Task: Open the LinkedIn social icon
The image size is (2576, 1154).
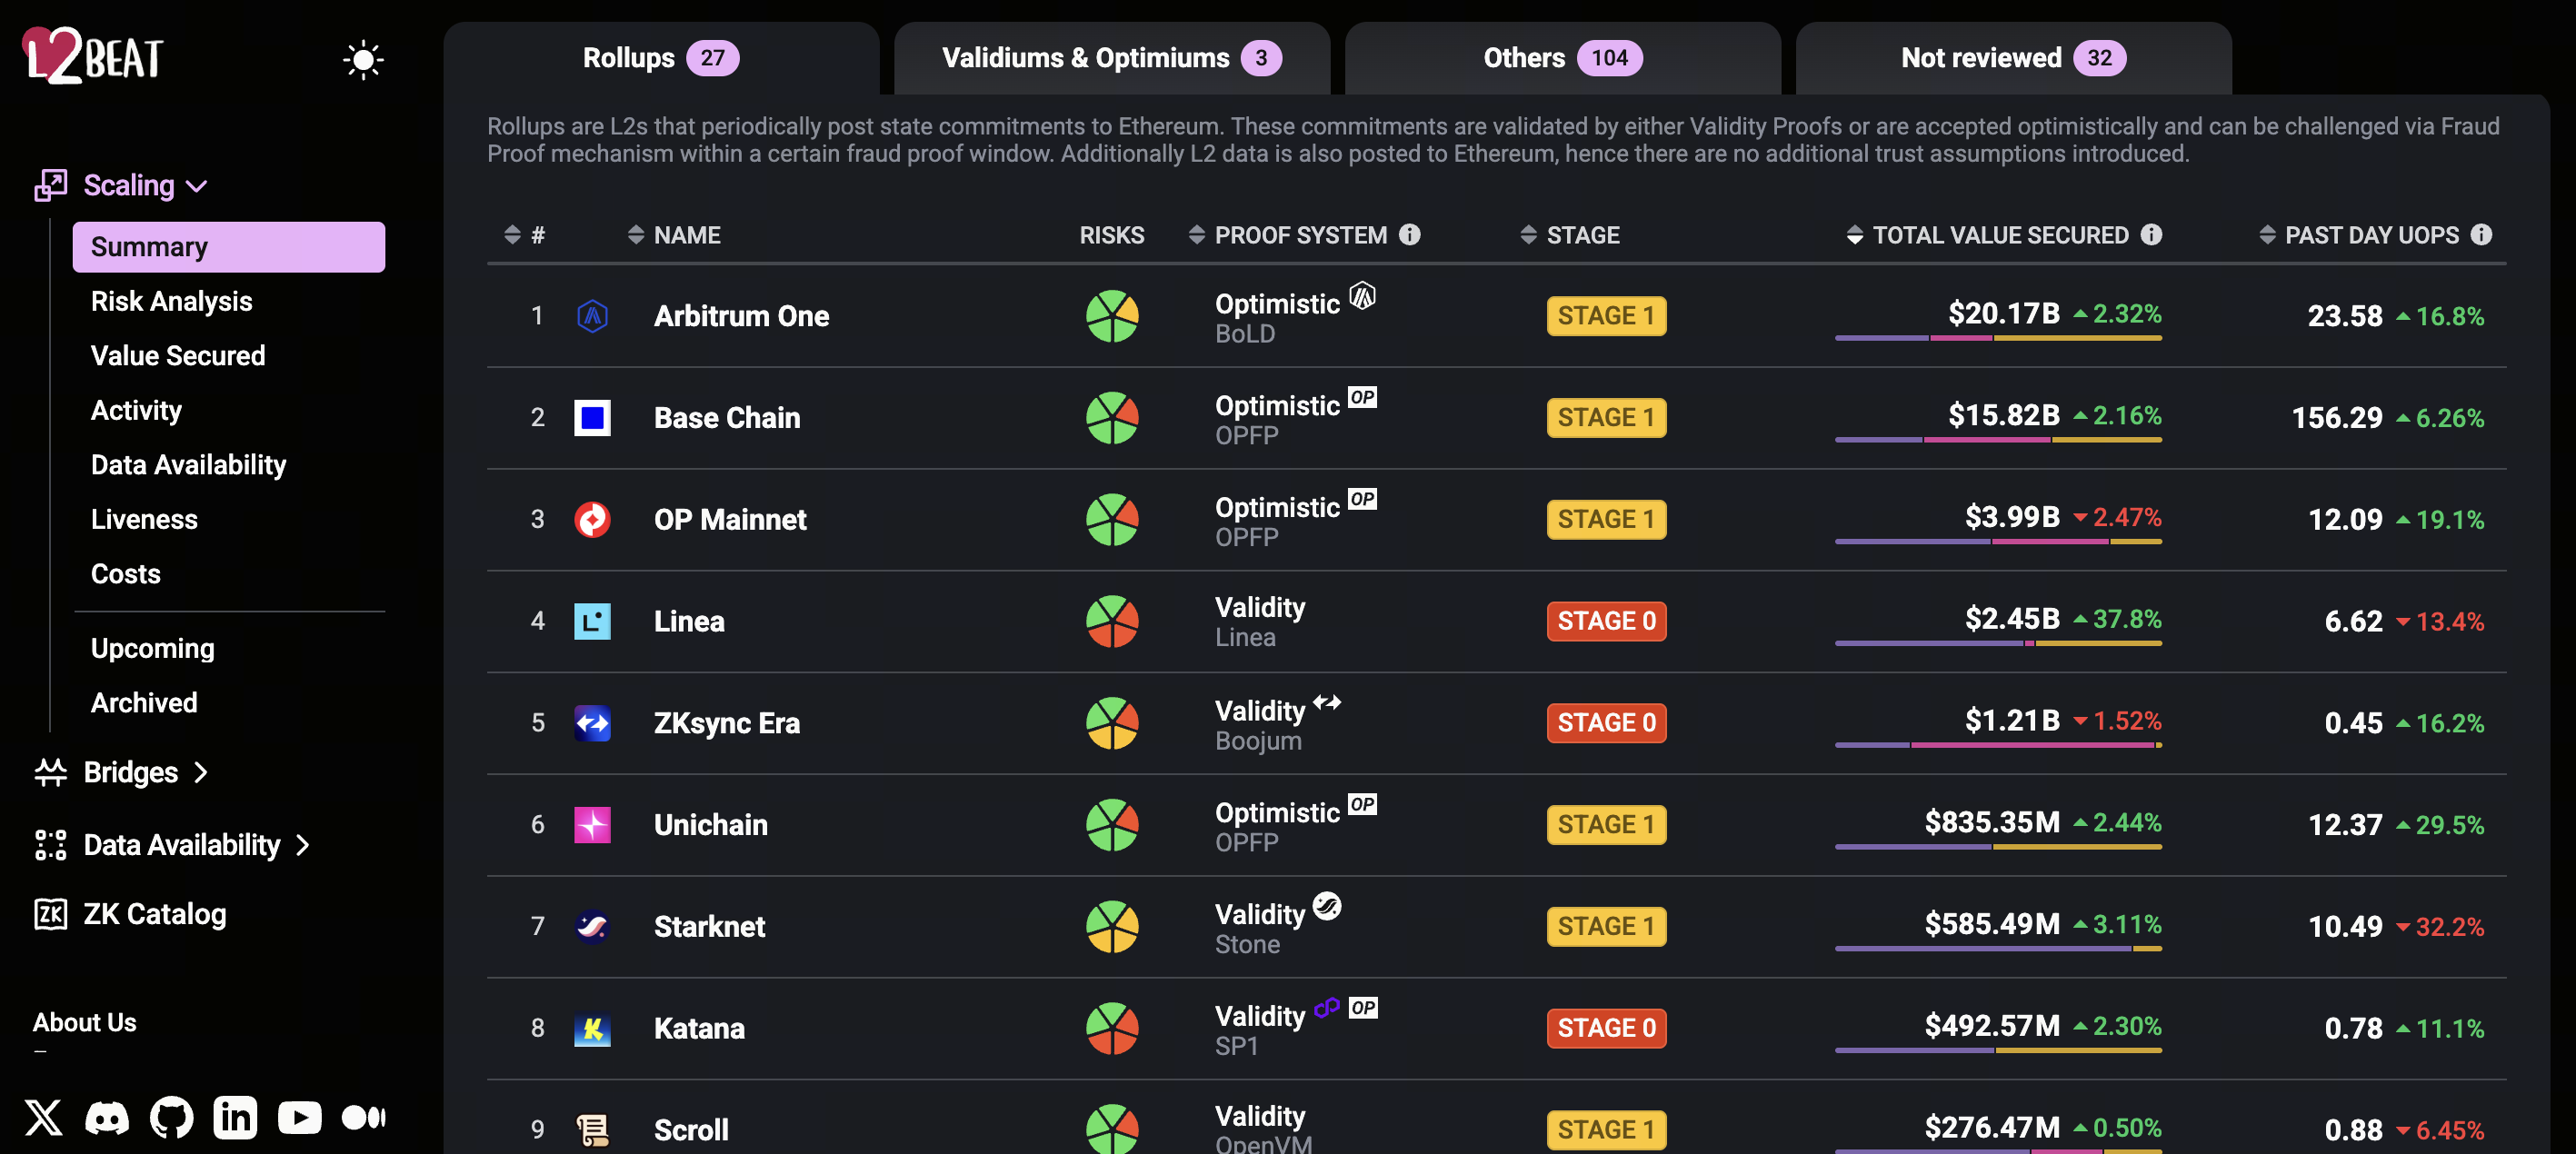Action: click(235, 1117)
